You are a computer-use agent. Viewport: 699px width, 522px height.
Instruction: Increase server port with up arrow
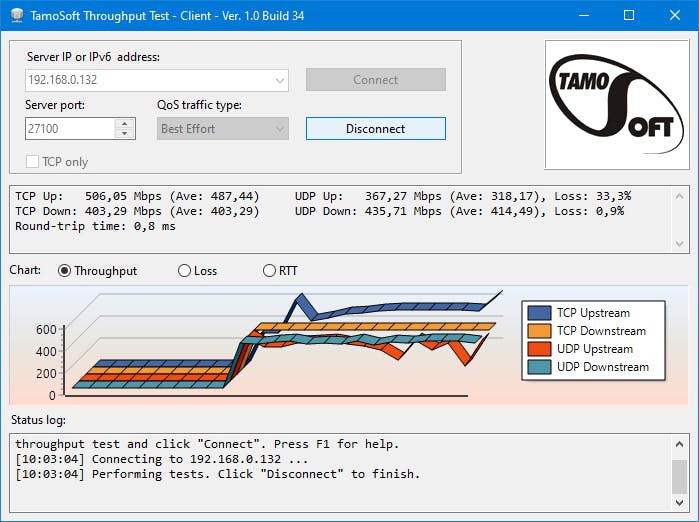coord(125,123)
